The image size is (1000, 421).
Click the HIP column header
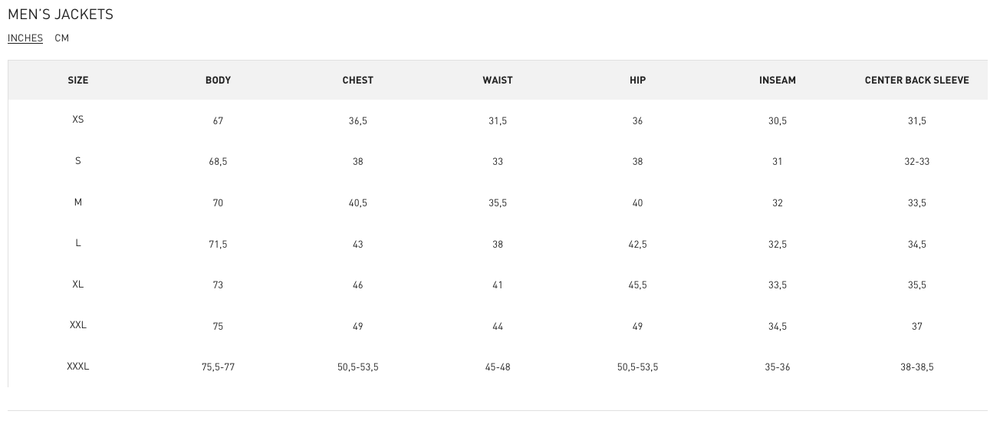coord(638,80)
